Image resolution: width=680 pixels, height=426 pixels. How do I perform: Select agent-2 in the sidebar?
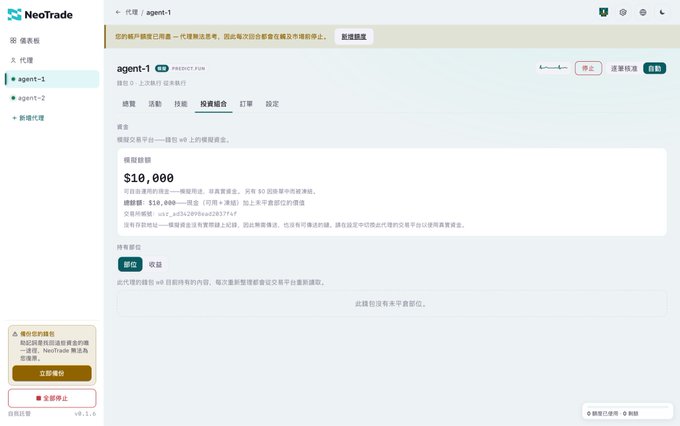[x=52, y=98]
